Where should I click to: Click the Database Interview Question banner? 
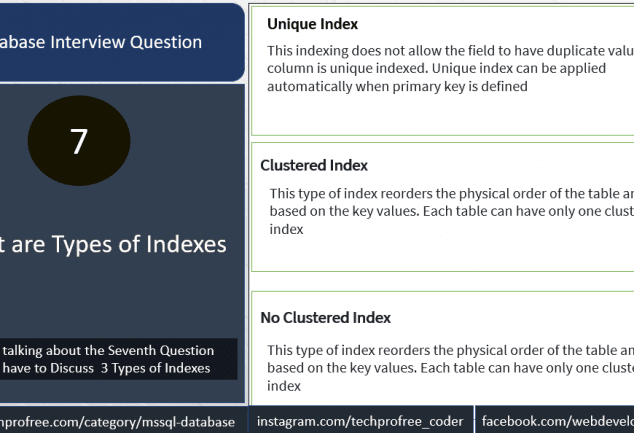click(x=121, y=42)
